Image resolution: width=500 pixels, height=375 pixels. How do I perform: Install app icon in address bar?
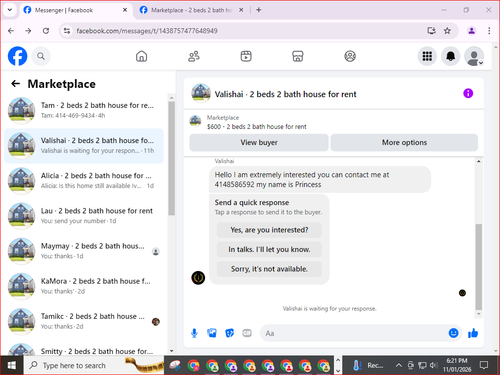point(432,31)
